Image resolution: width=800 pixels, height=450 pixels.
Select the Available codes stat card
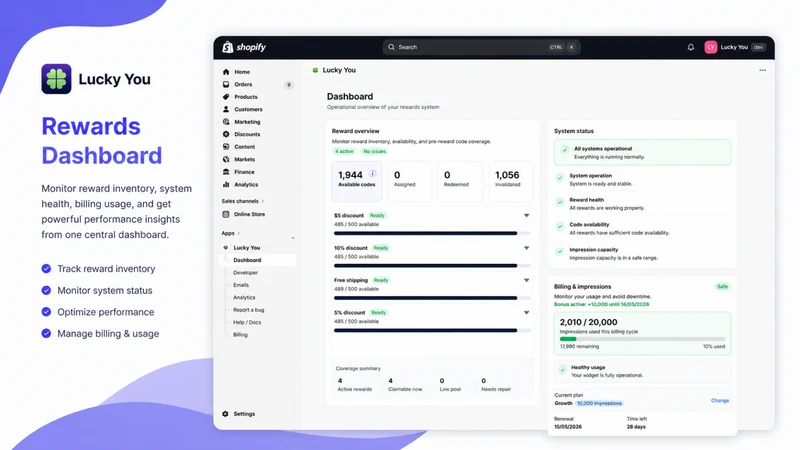(357, 181)
